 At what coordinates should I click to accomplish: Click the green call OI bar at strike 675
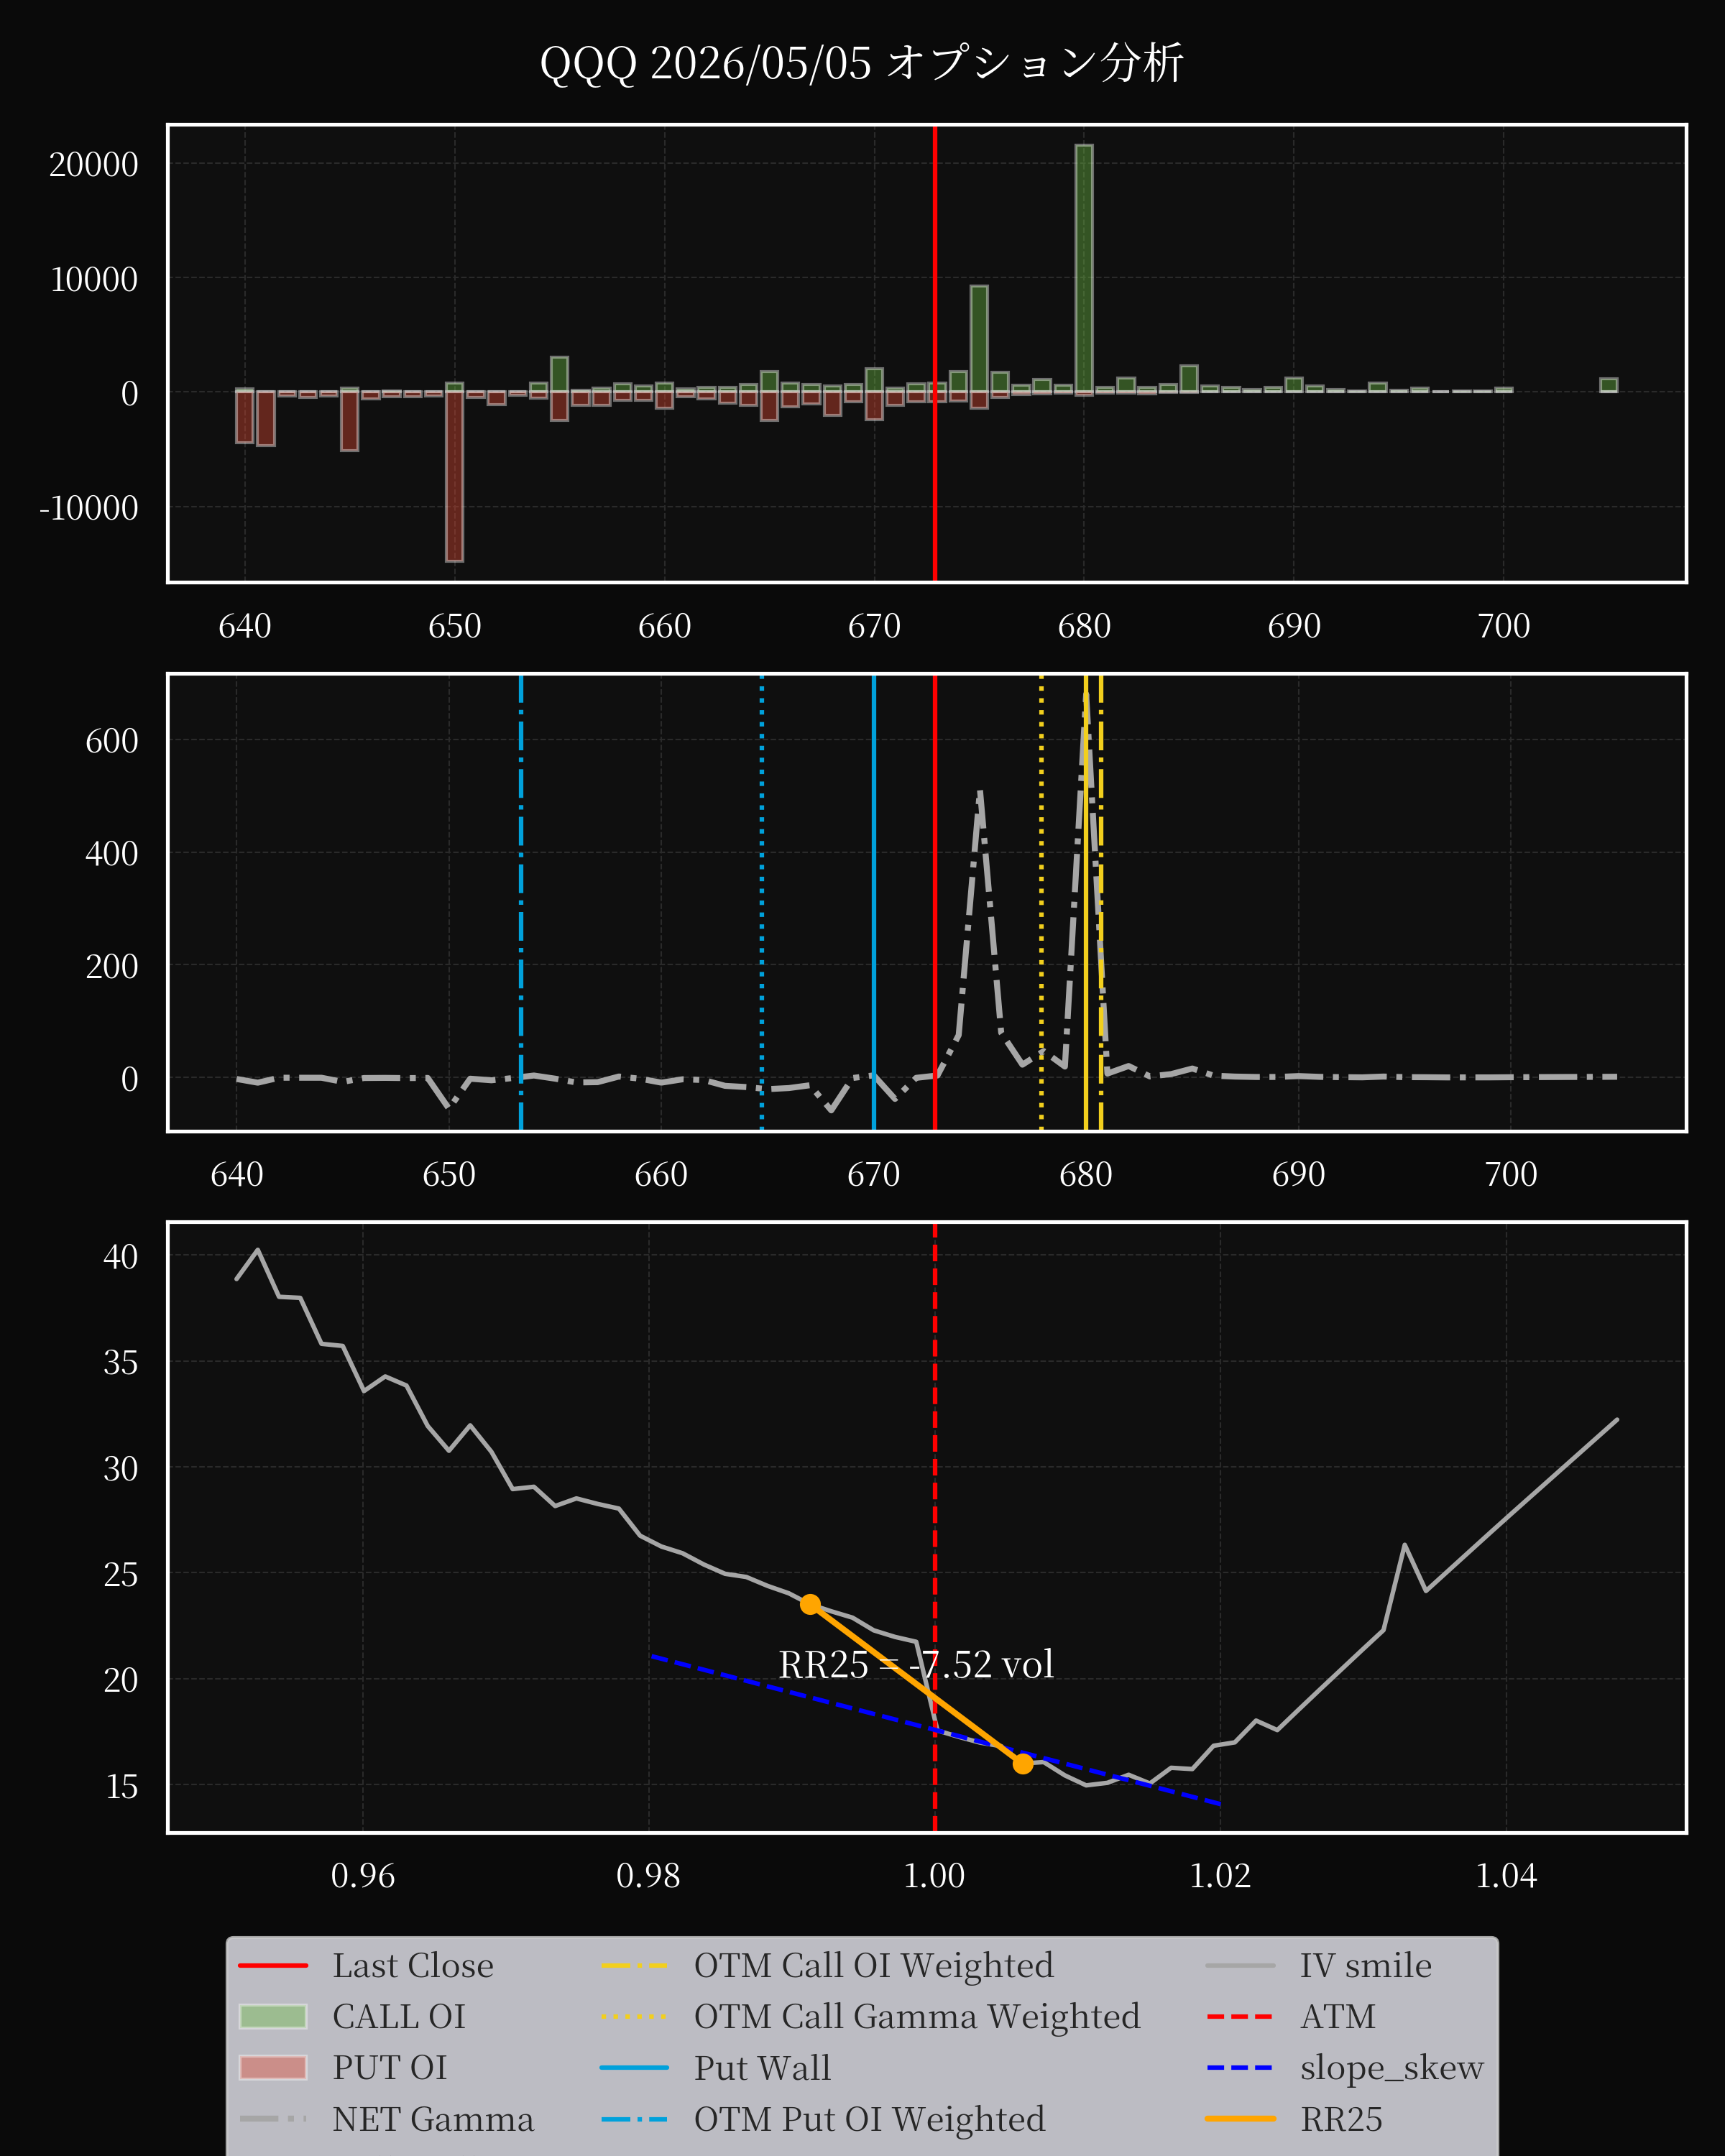[979, 339]
